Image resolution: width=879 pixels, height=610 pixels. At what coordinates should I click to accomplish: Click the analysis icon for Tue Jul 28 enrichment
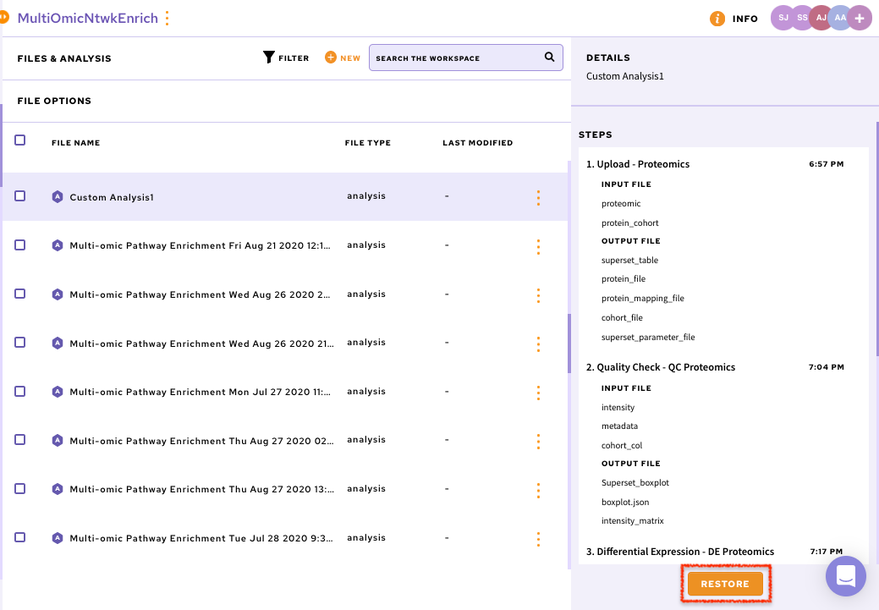(57, 538)
